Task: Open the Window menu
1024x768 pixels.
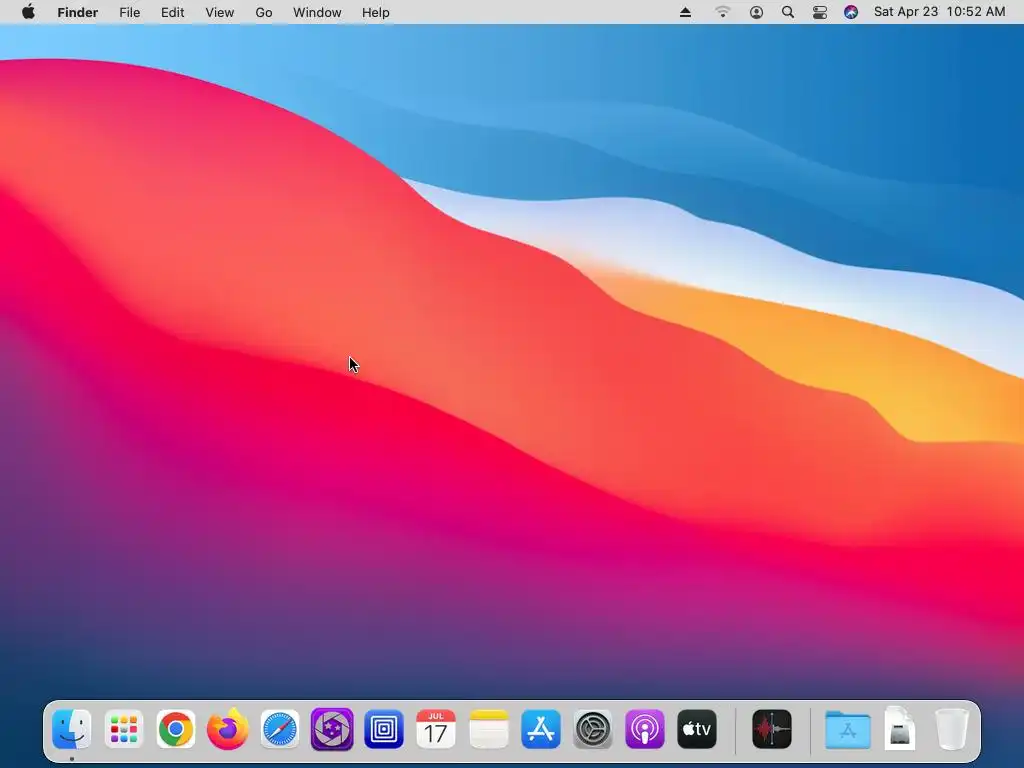Action: coord(317,12)
